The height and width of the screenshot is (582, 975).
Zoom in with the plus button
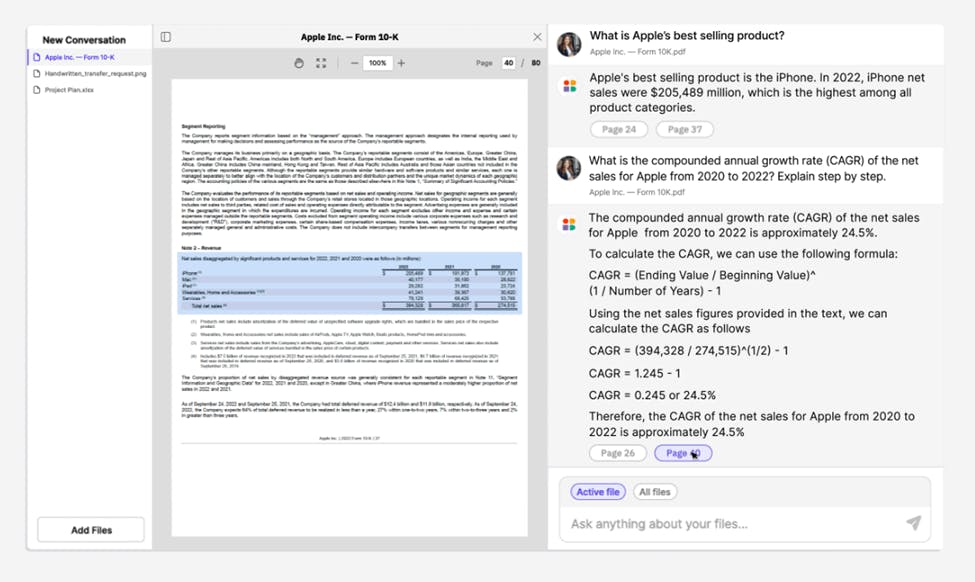click(401, 63)
